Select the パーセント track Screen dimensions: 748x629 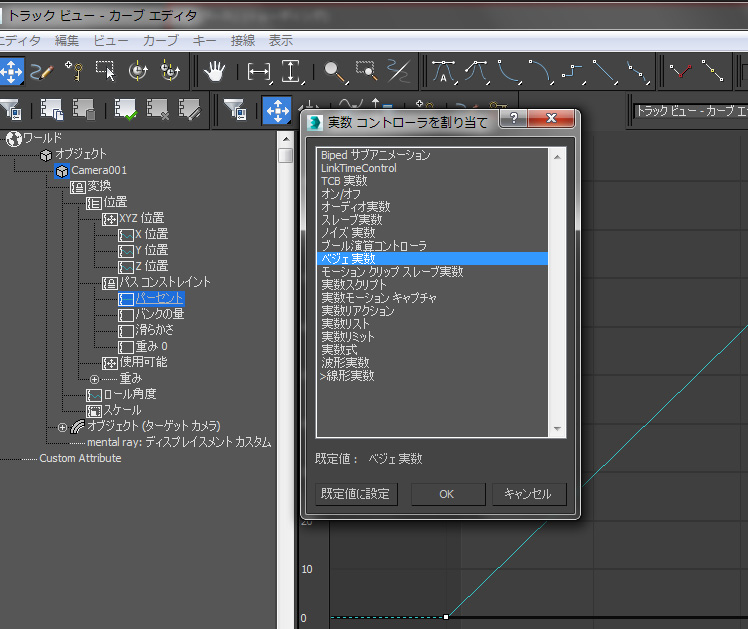[159, 299]
